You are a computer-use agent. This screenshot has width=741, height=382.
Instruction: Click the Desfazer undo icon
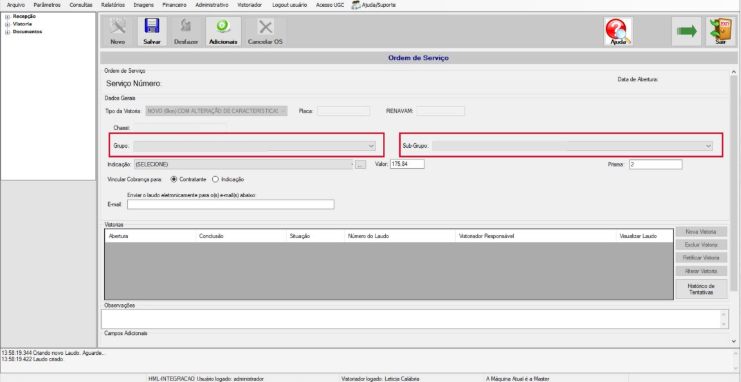[186, 32]
